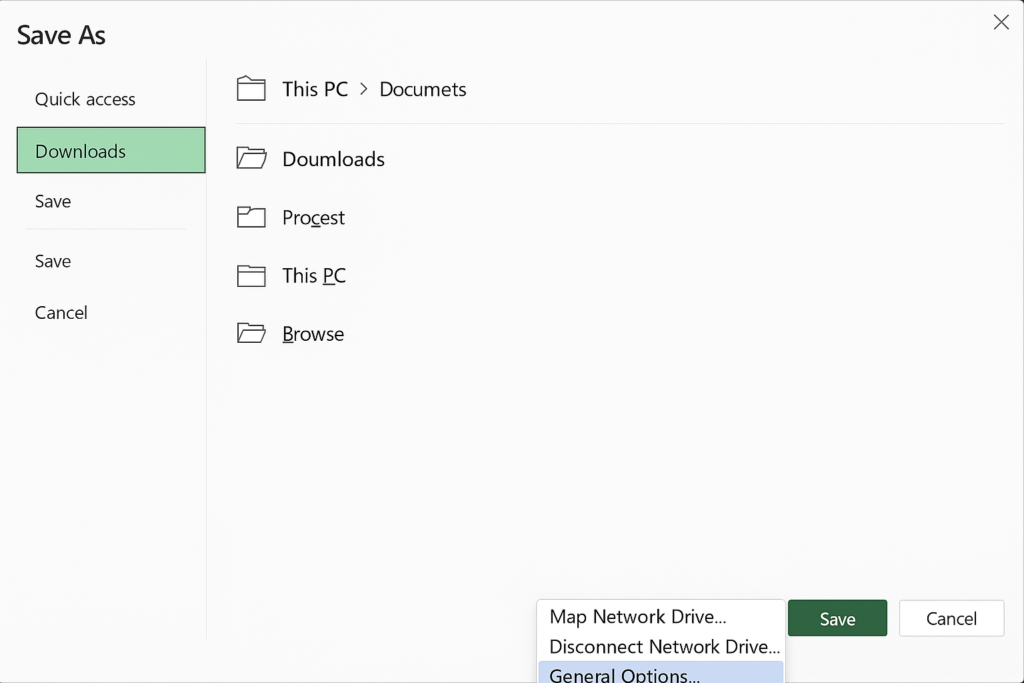Click the open folder icon next to Doumloads

click(251, 158)
